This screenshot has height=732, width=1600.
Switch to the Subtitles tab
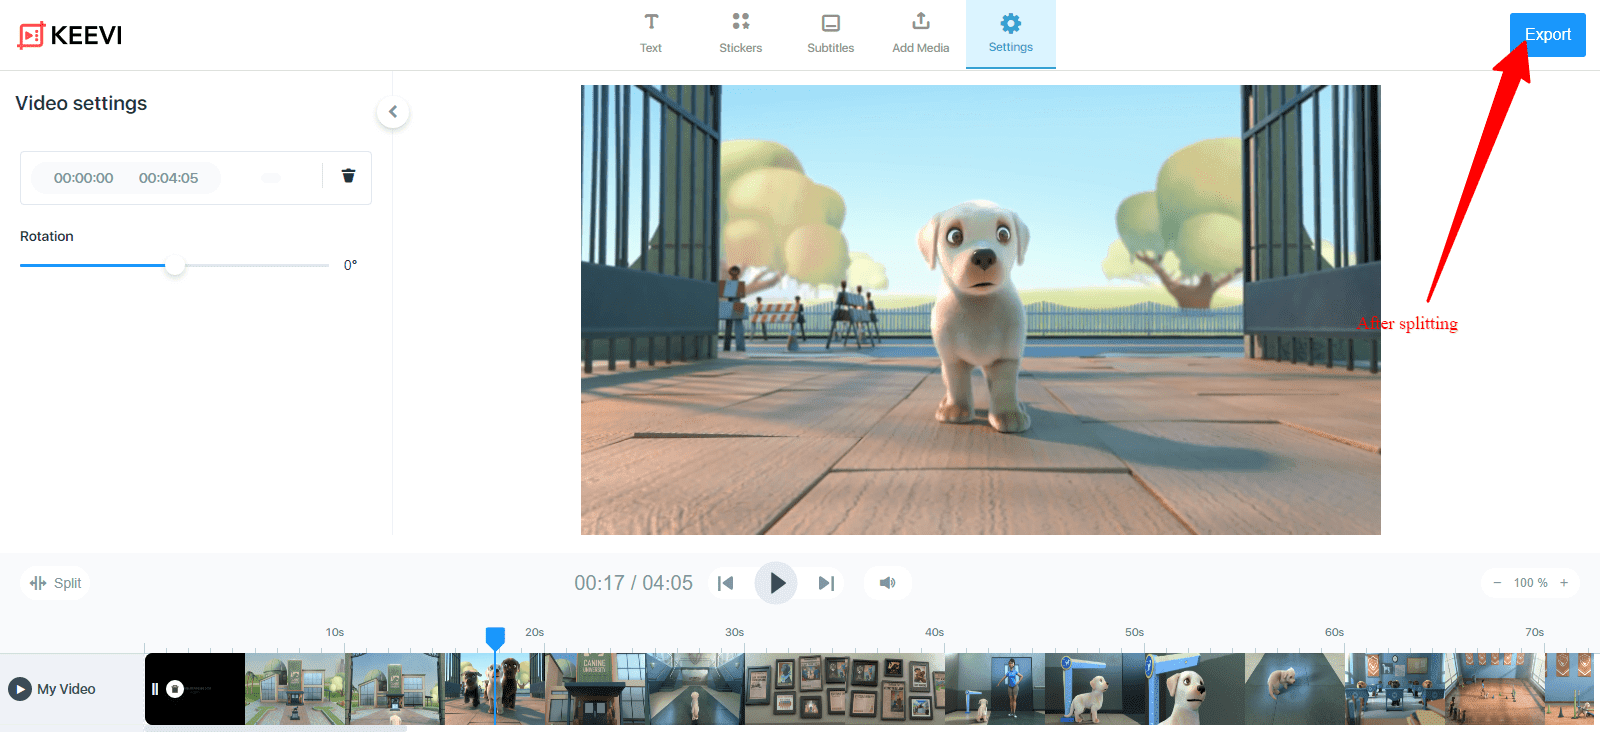tap(831, 34)
